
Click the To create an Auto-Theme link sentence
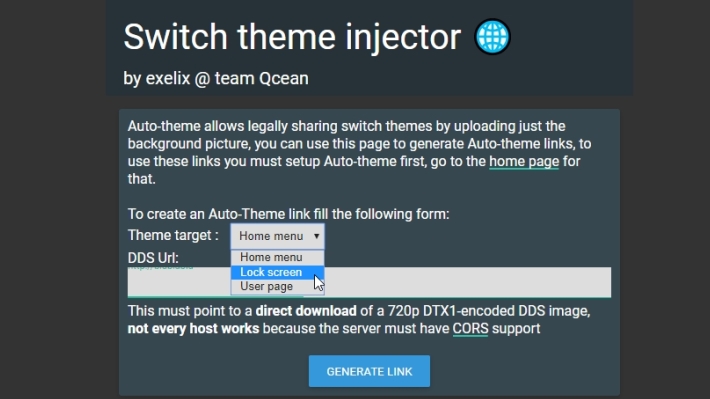[x=288, y=214]
